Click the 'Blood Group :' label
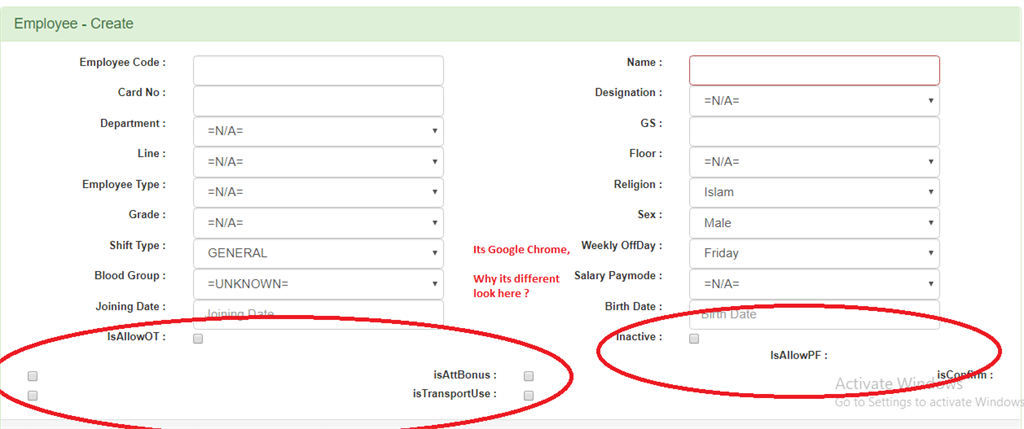The height and width of the screenshot is (429, 1024). click(x=131, y=276)
